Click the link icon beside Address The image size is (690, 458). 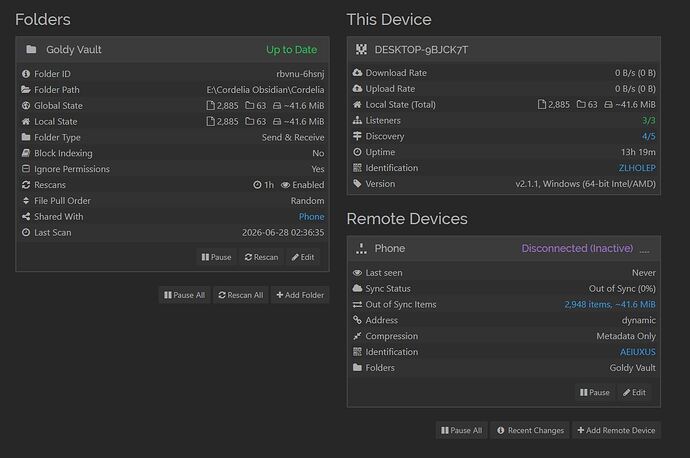coord(357,320)
